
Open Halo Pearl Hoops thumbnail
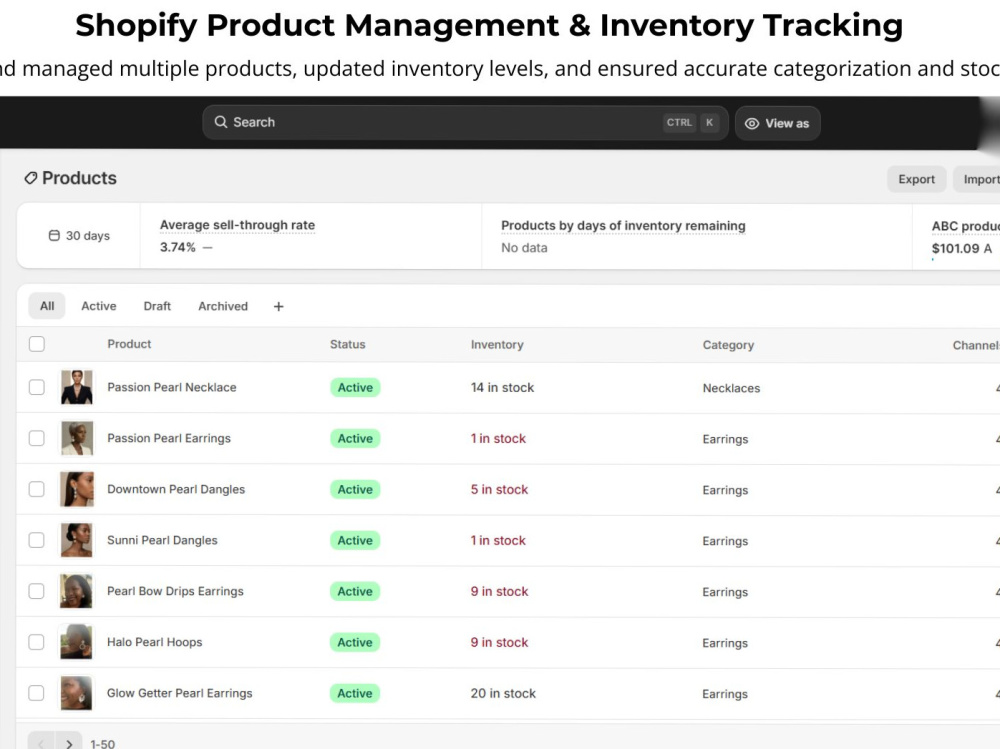[x=77, y=642]
